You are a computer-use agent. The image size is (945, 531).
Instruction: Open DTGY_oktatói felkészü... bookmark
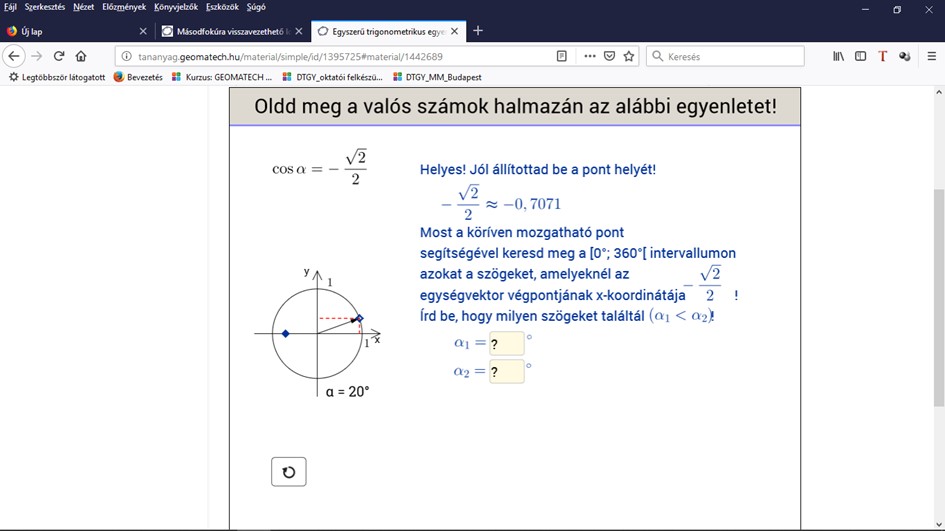click(x=332, y=77)
